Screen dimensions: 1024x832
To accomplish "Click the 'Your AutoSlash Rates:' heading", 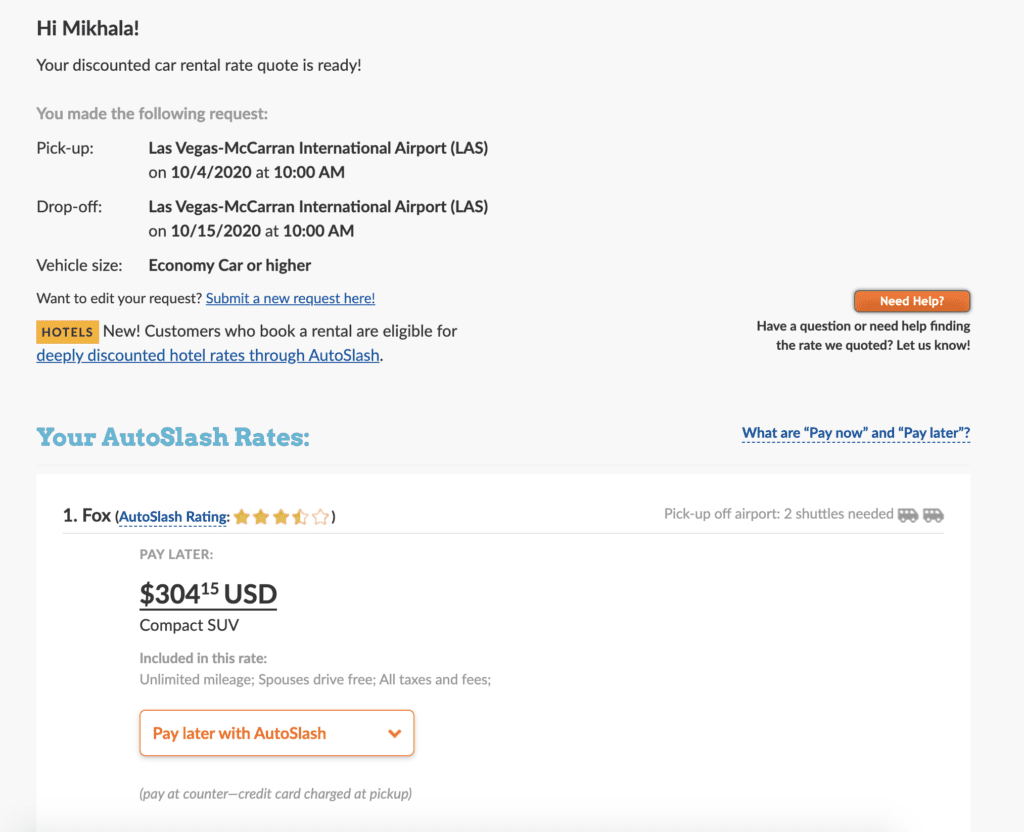I will click(x=173, y=437).
